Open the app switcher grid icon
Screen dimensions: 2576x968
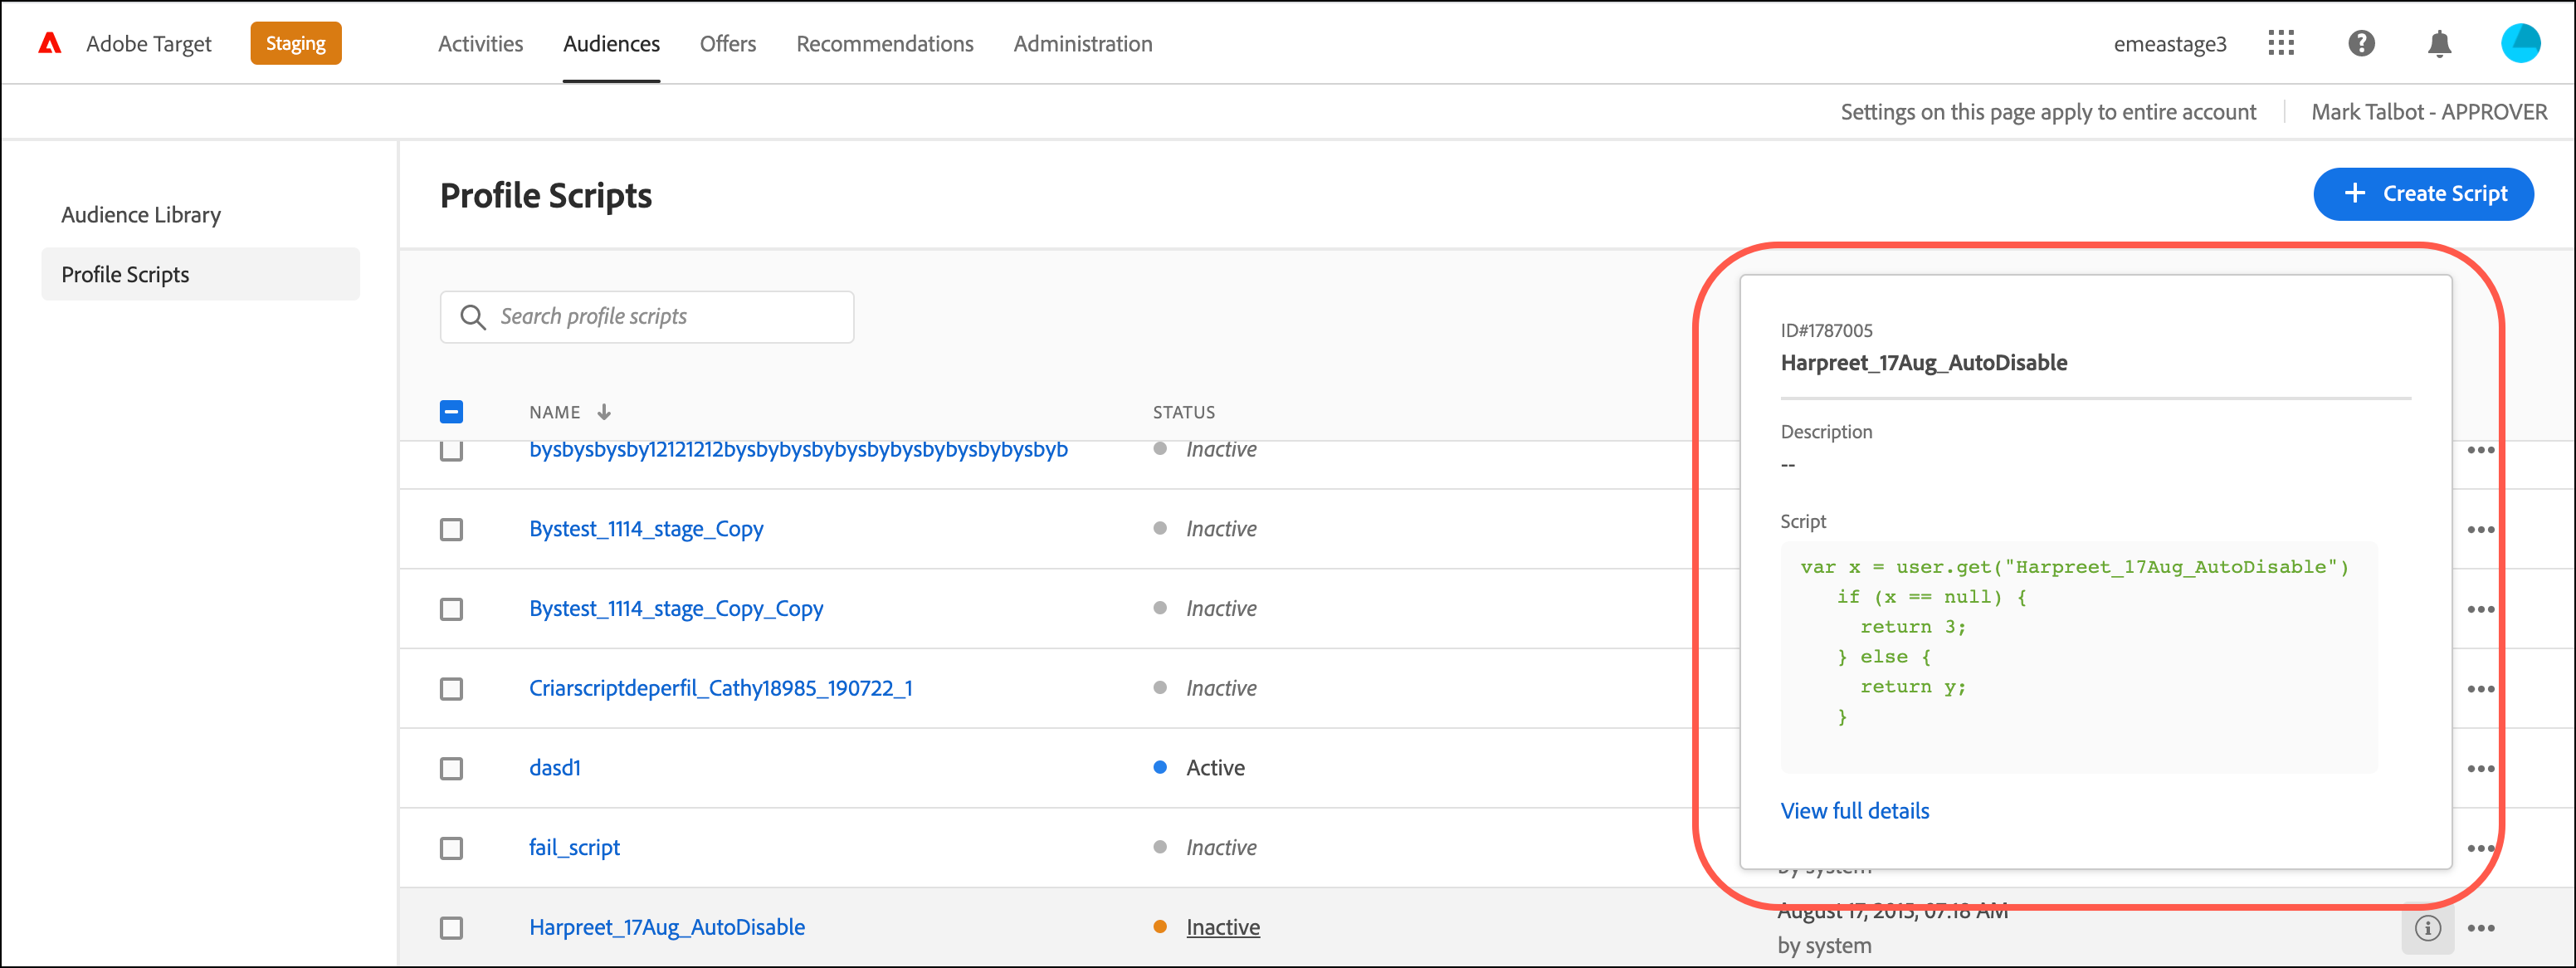(x=2281, y=43)
